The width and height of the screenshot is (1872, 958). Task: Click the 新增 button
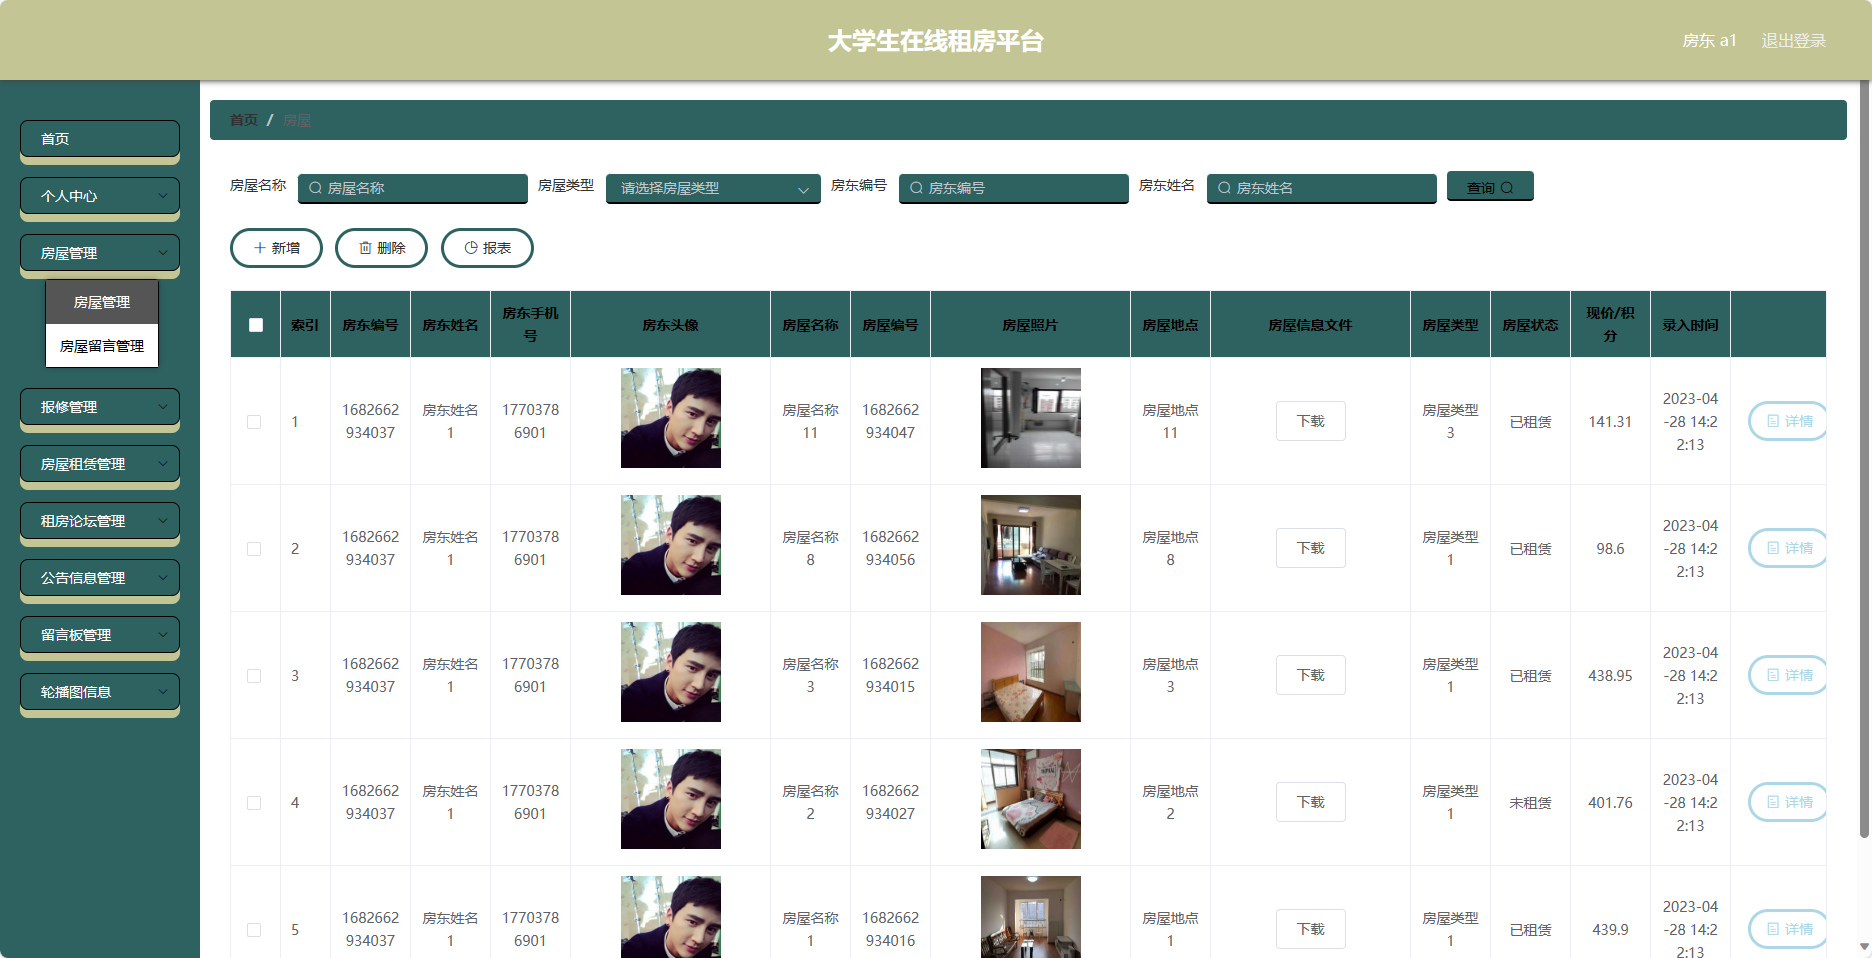[x=276, y=248]
